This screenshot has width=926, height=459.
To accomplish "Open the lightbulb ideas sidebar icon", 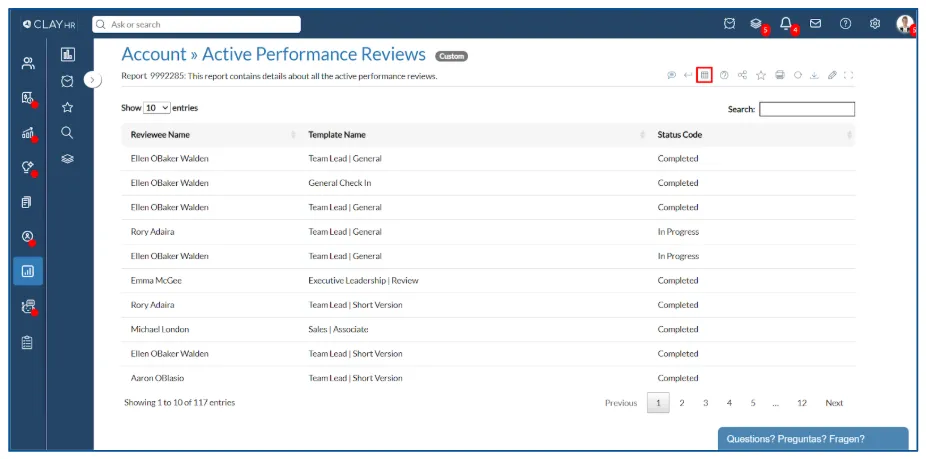I will pos(28,167).
